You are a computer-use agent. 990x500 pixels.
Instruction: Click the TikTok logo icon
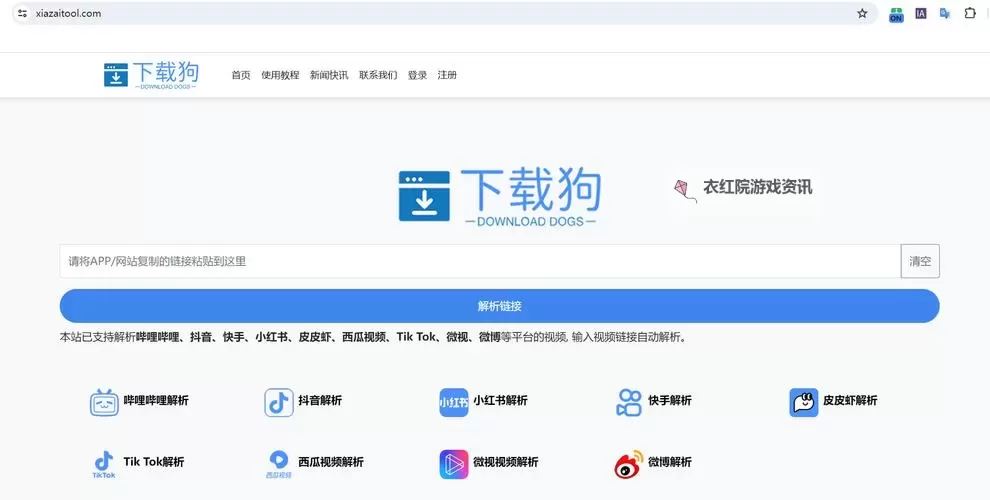(x=104, y=464)
